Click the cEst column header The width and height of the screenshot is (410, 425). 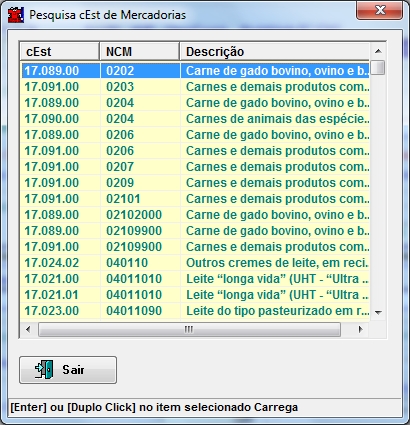pos(60,52)
